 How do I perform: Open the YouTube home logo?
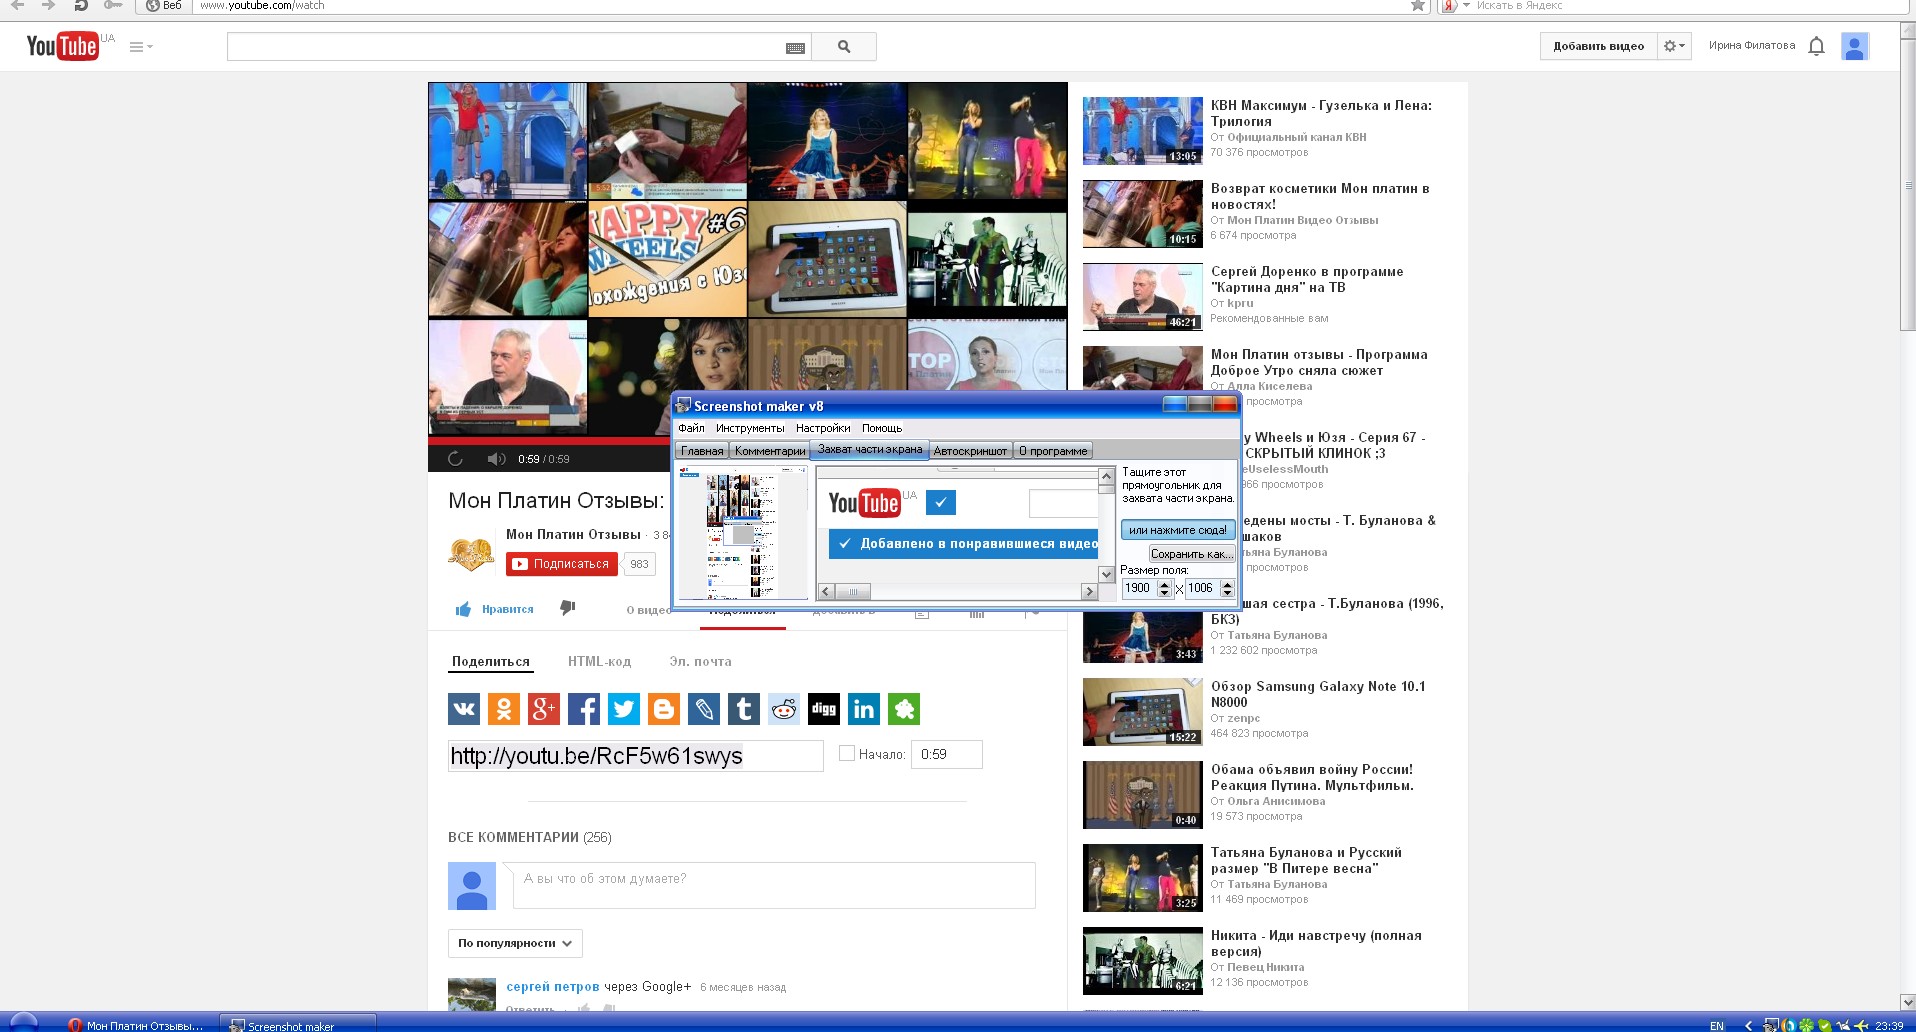[x=62, y=46]
